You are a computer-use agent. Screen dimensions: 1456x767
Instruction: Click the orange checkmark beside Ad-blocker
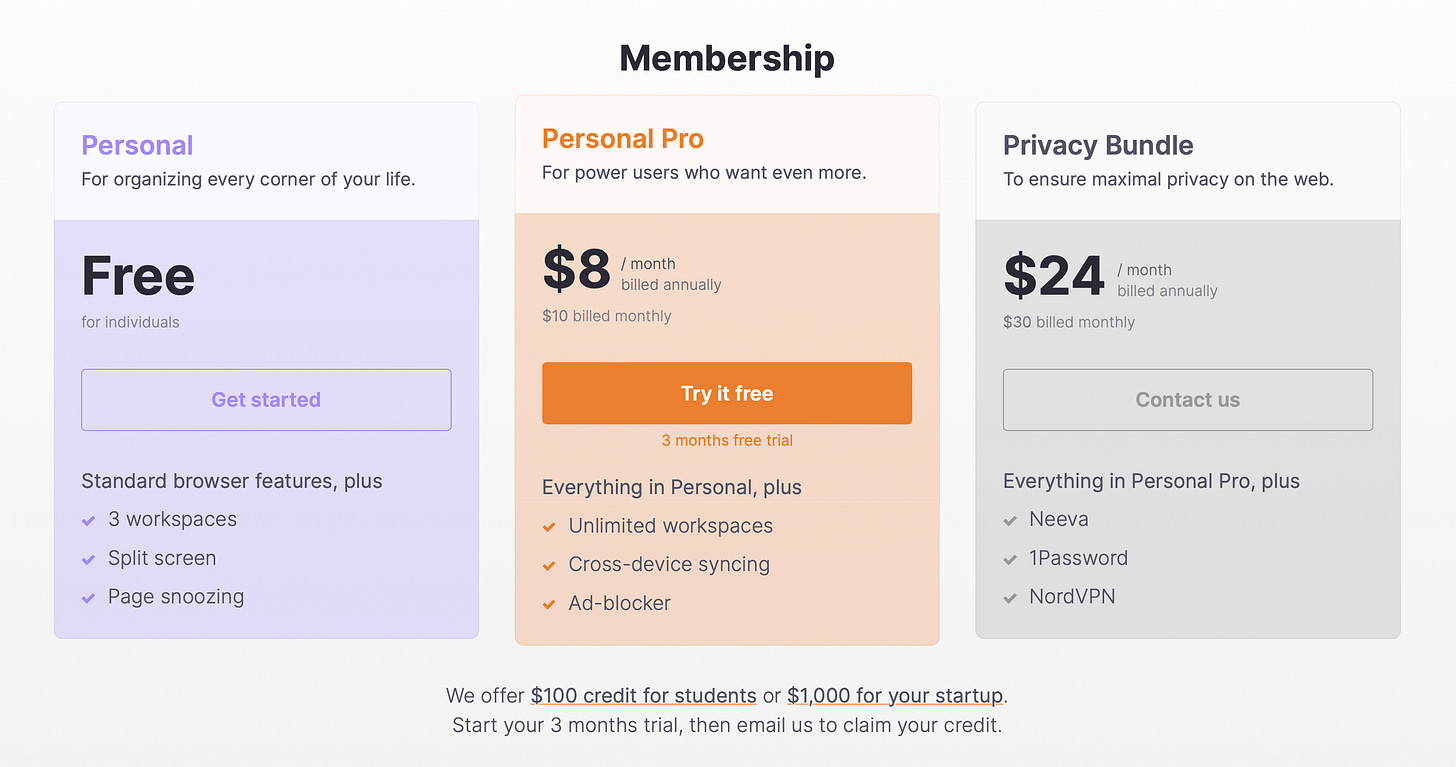tap(549, 604)
